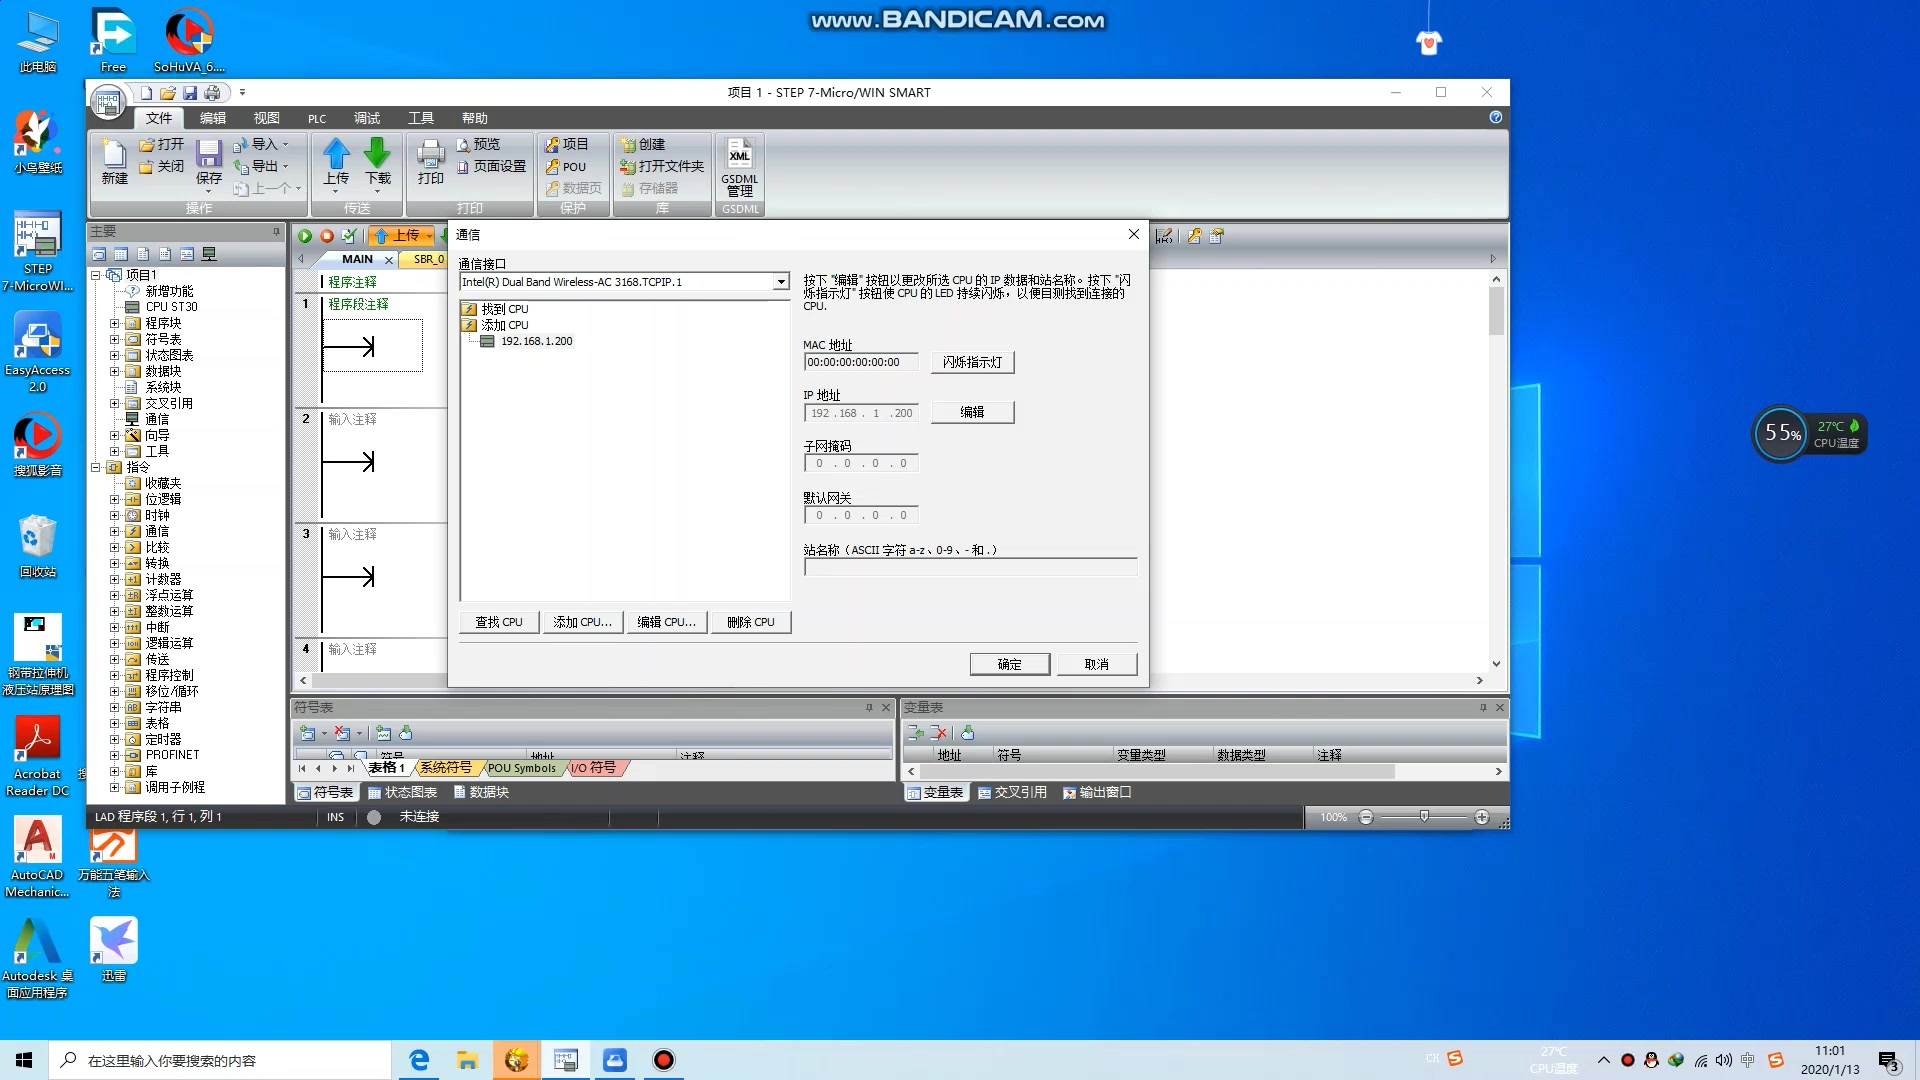Click the communication icon in the main panel toolbar
Image resolution: width=1920 pixels, height=1080 pixels.
click(209, 254)
